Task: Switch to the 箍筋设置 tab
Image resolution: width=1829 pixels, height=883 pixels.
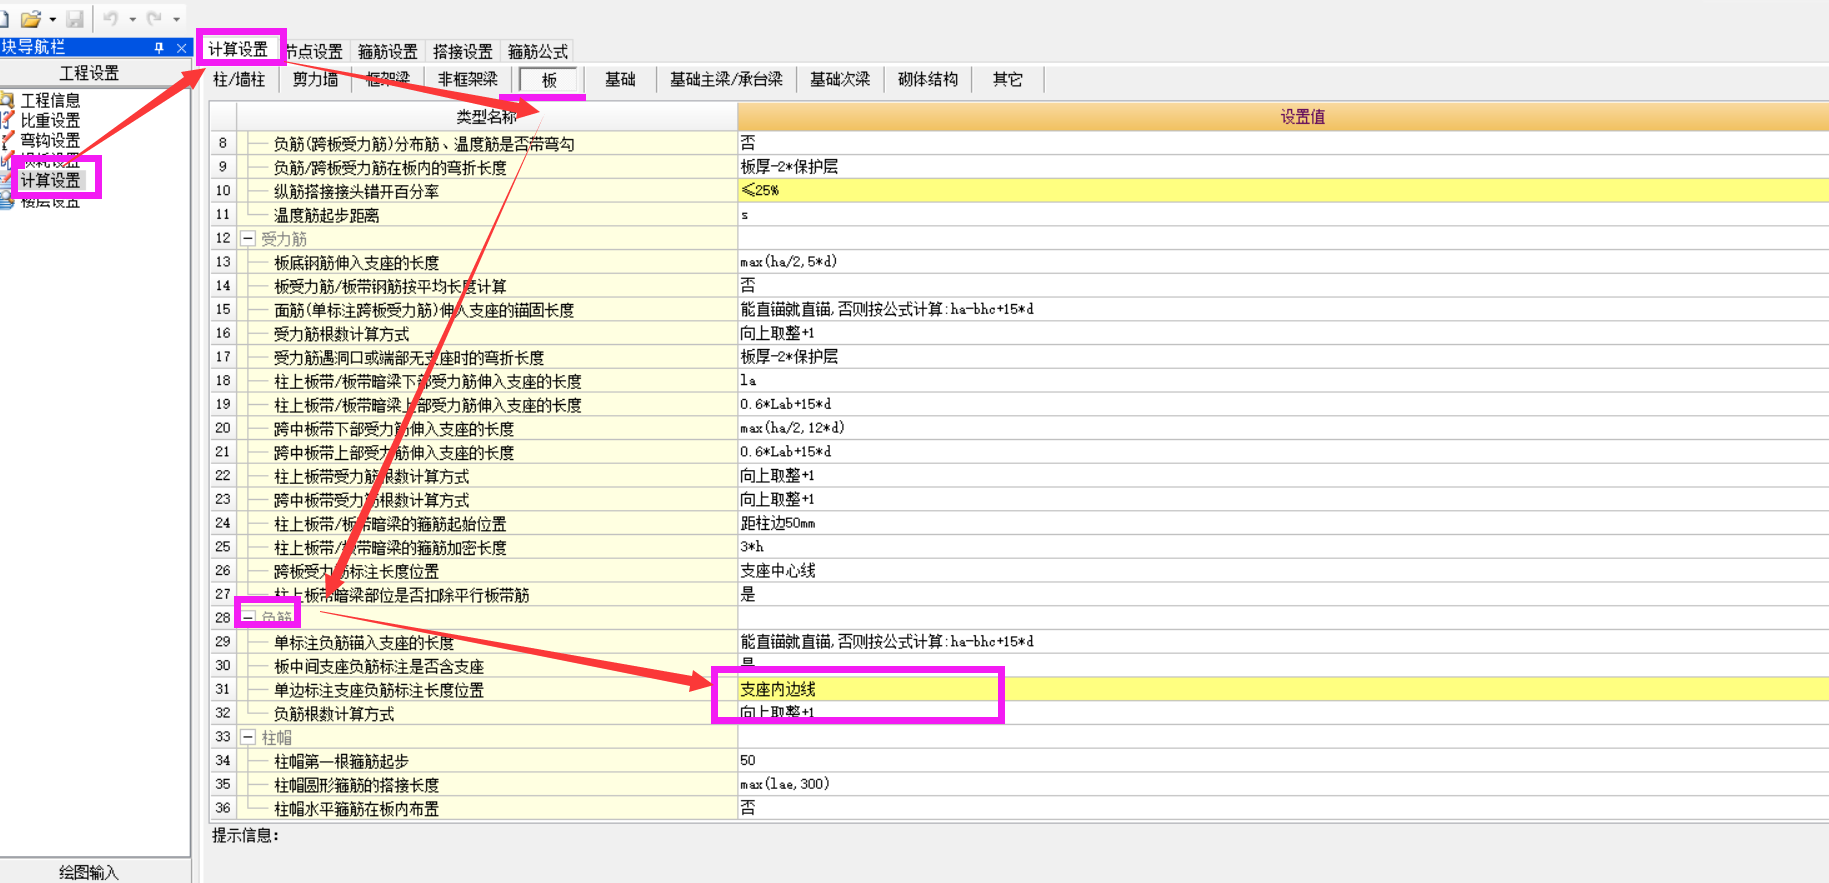Action: (388, 51)
